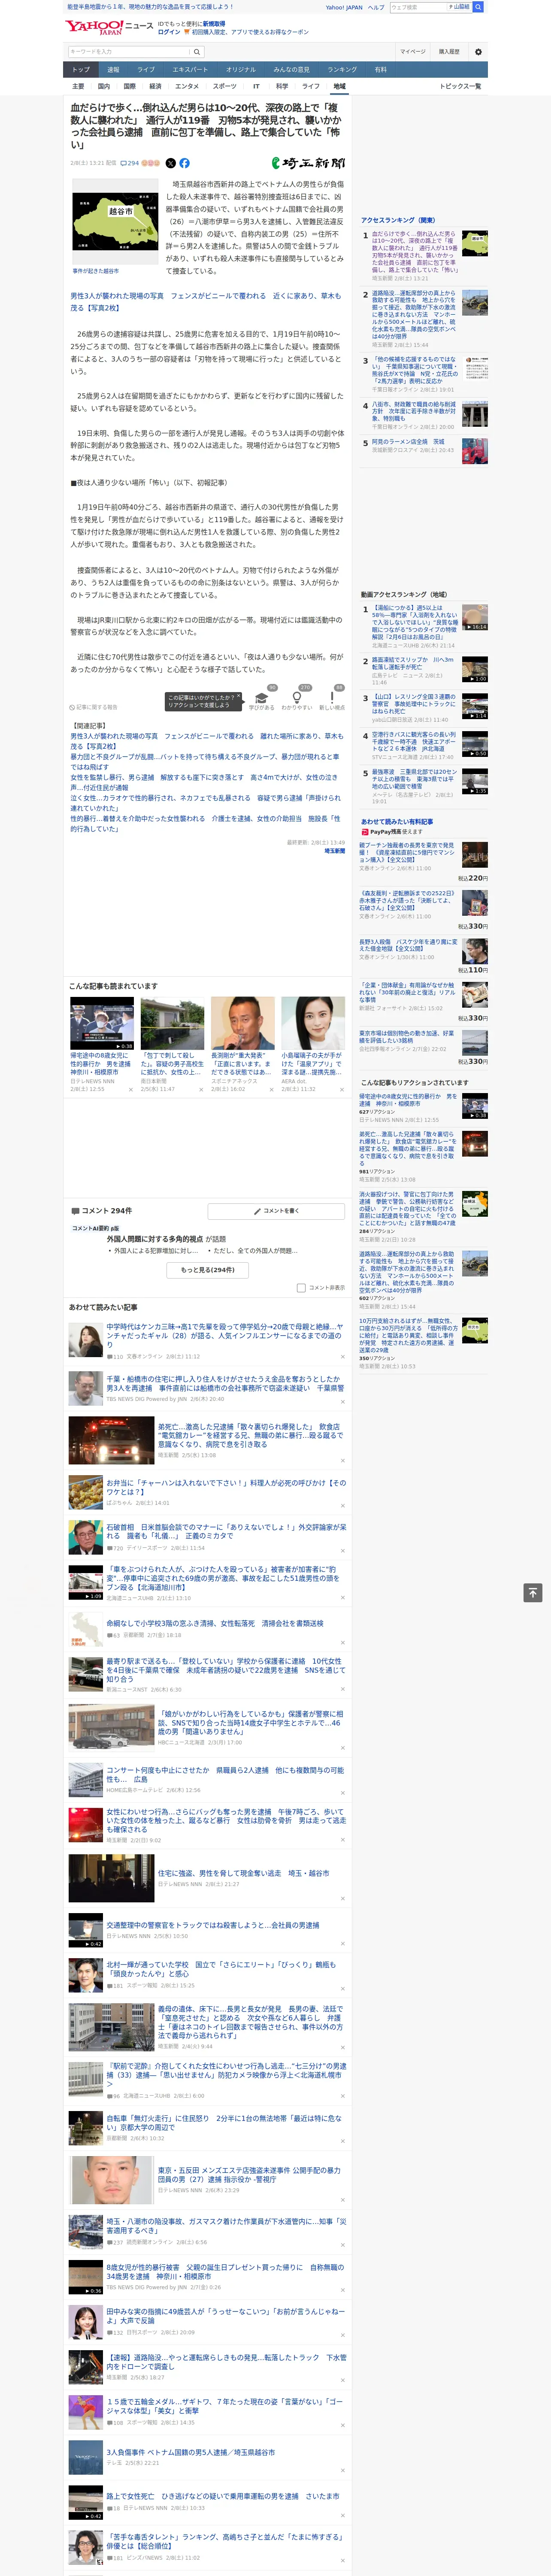
Task: Open the Yahoo! JAPAN link in top bar
Action: [x=344, y=7]
